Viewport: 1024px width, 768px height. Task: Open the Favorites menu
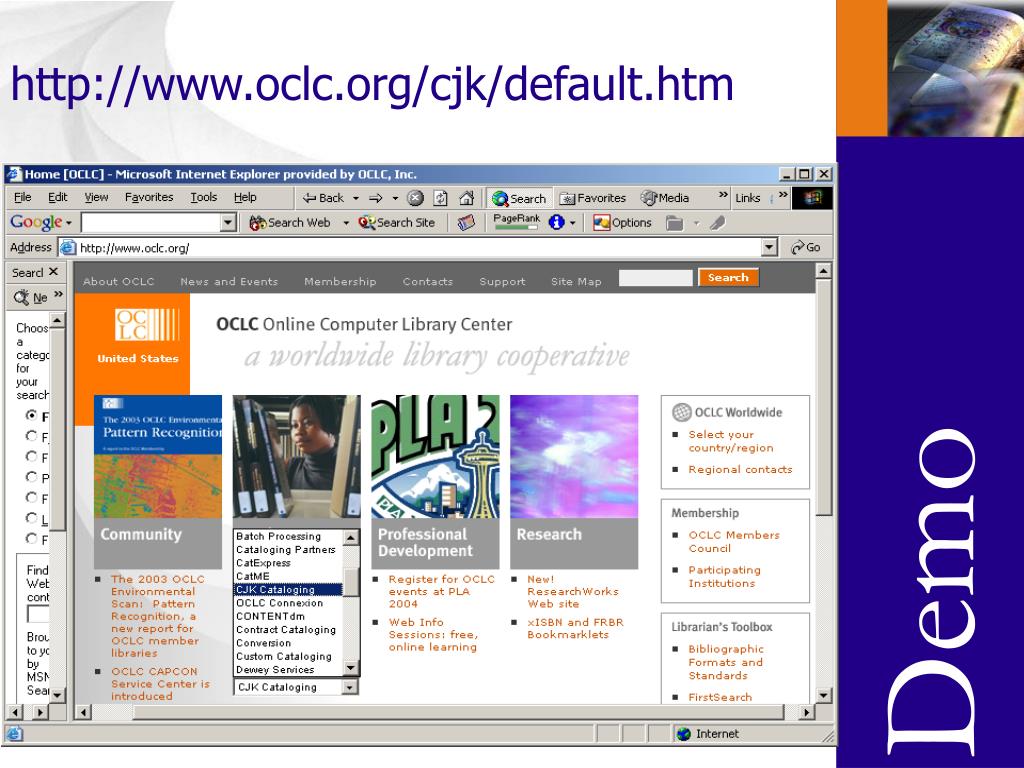[x=149, y=197]
